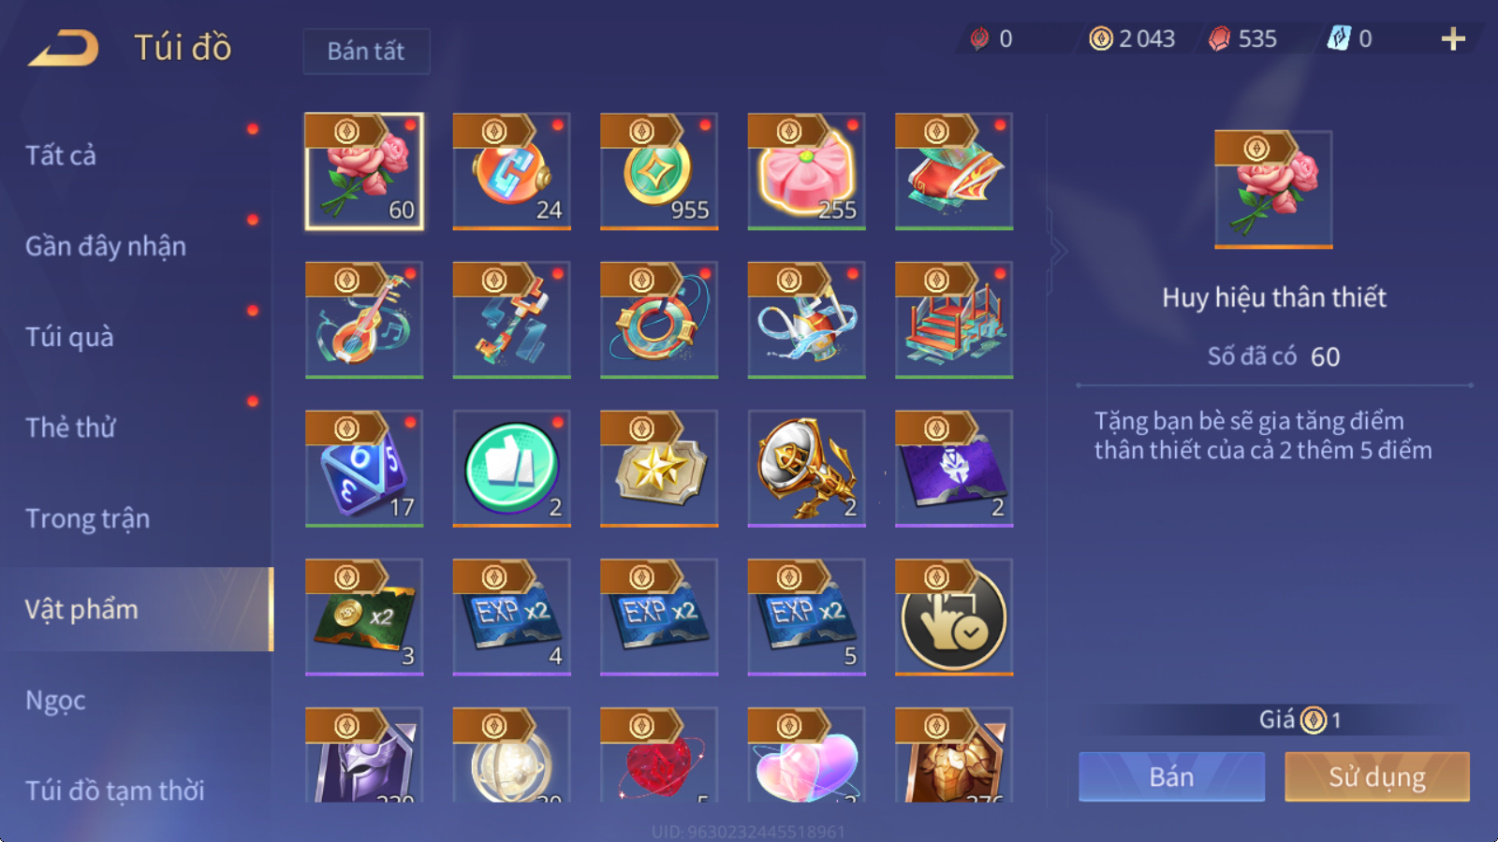
Task: Click the blue Bán button
Action: [1171, 777]
